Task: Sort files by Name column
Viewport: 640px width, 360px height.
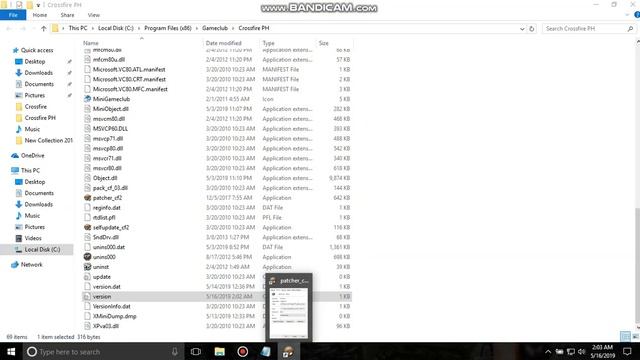Action: pyautogui.click(x=91, y=43)
